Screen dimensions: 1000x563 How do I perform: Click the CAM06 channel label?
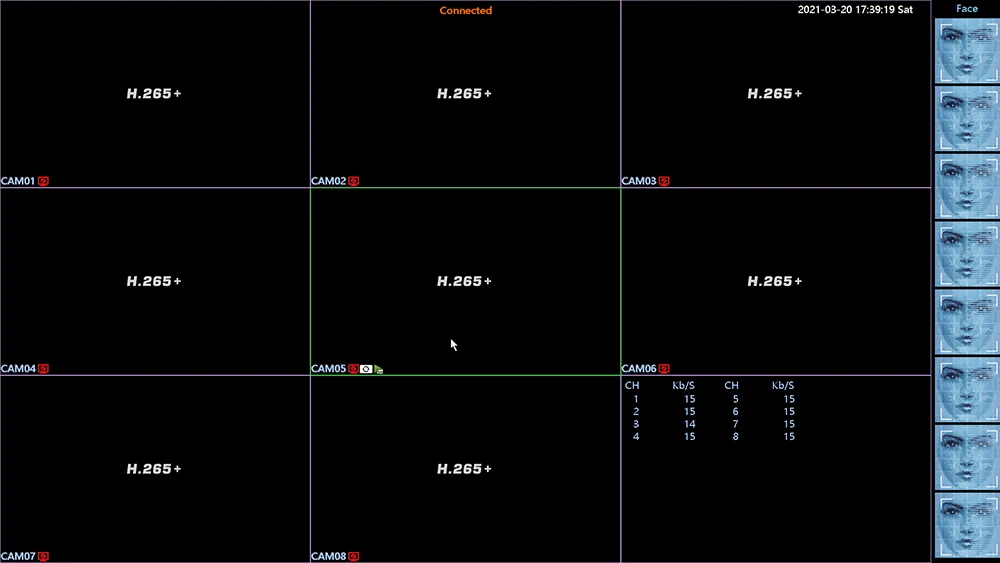click(x=639, y=369)
